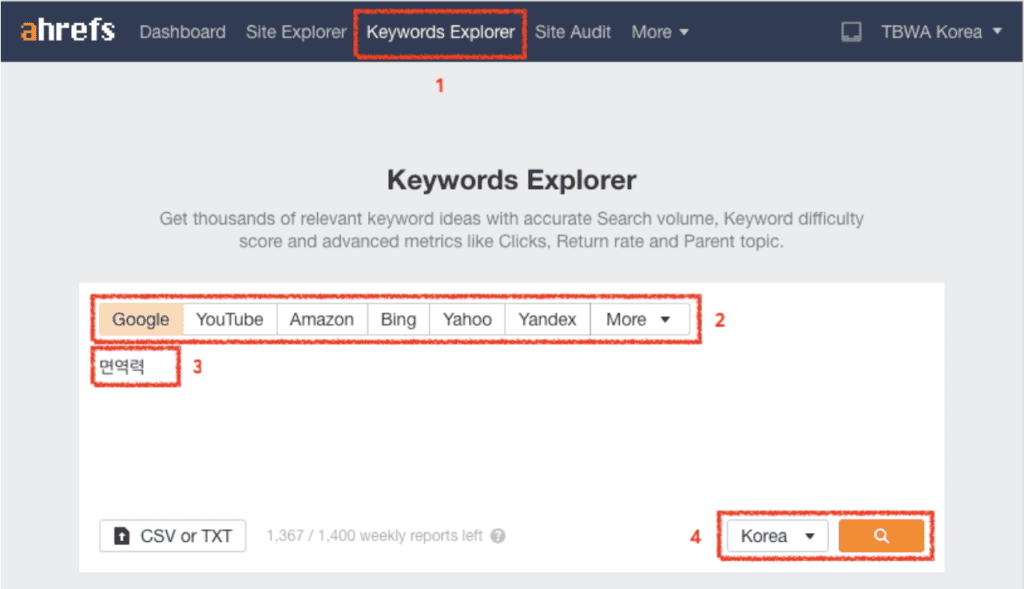
Task: Select the Yahoo search engine tab
Action: point(467,319)
